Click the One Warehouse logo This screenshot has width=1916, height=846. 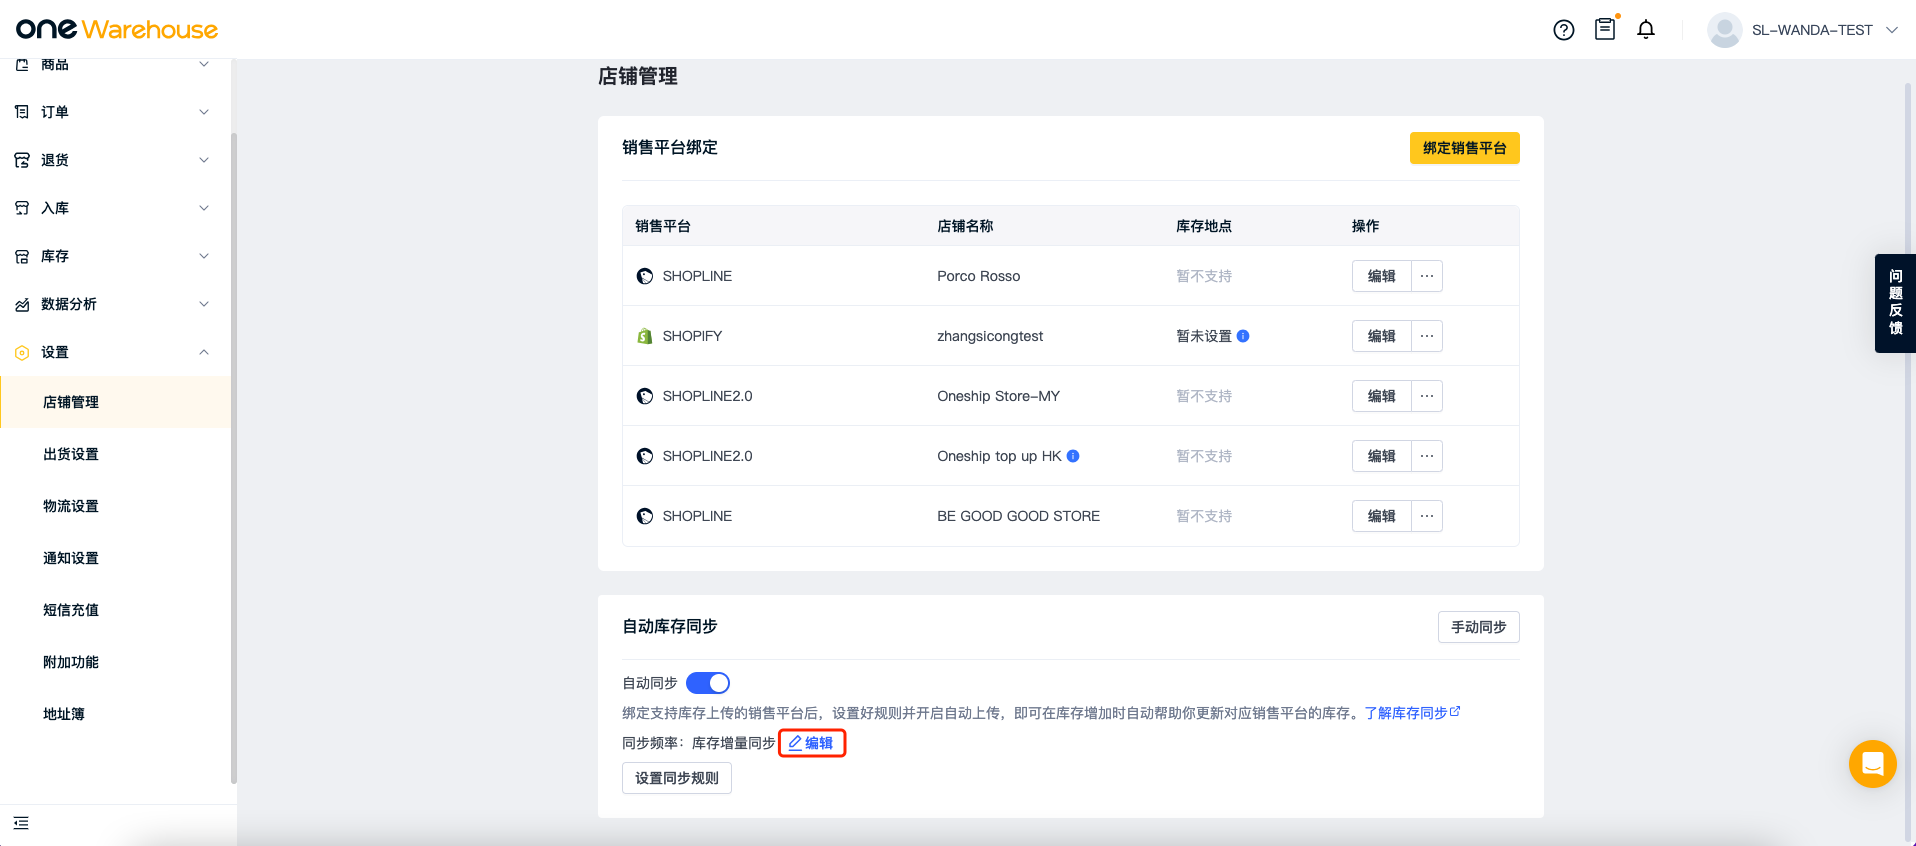click(x=117, y=29)
